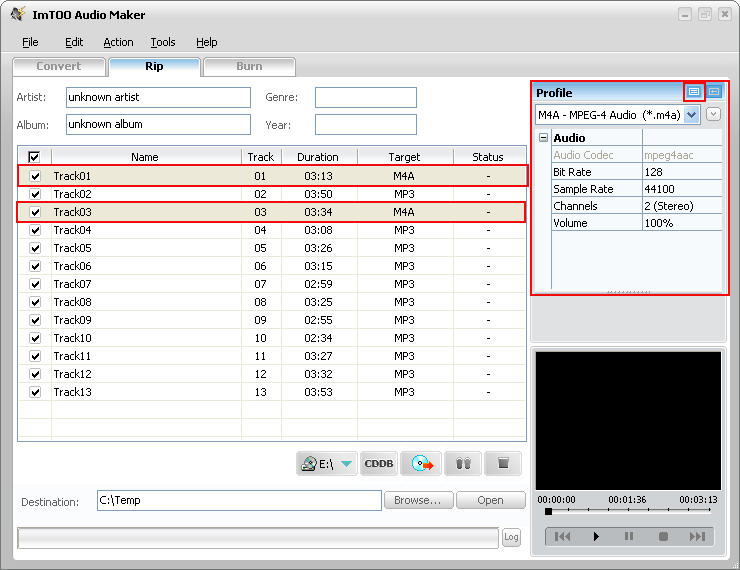The image size is (740, 570).
Task: Open the Tools menu
Action: [x=163, y=42]
